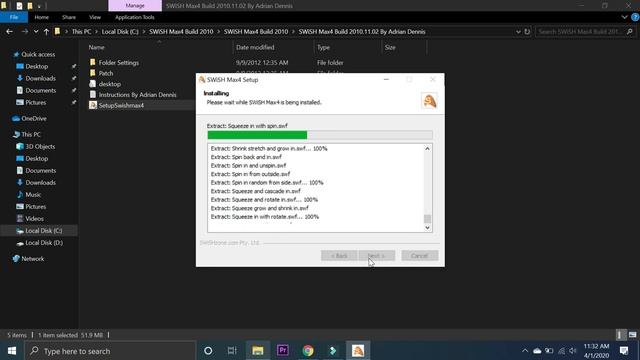This screenshot has height=360, width=640.
Task: Open File Explorer taskbar icon
Action: point(258,351)
